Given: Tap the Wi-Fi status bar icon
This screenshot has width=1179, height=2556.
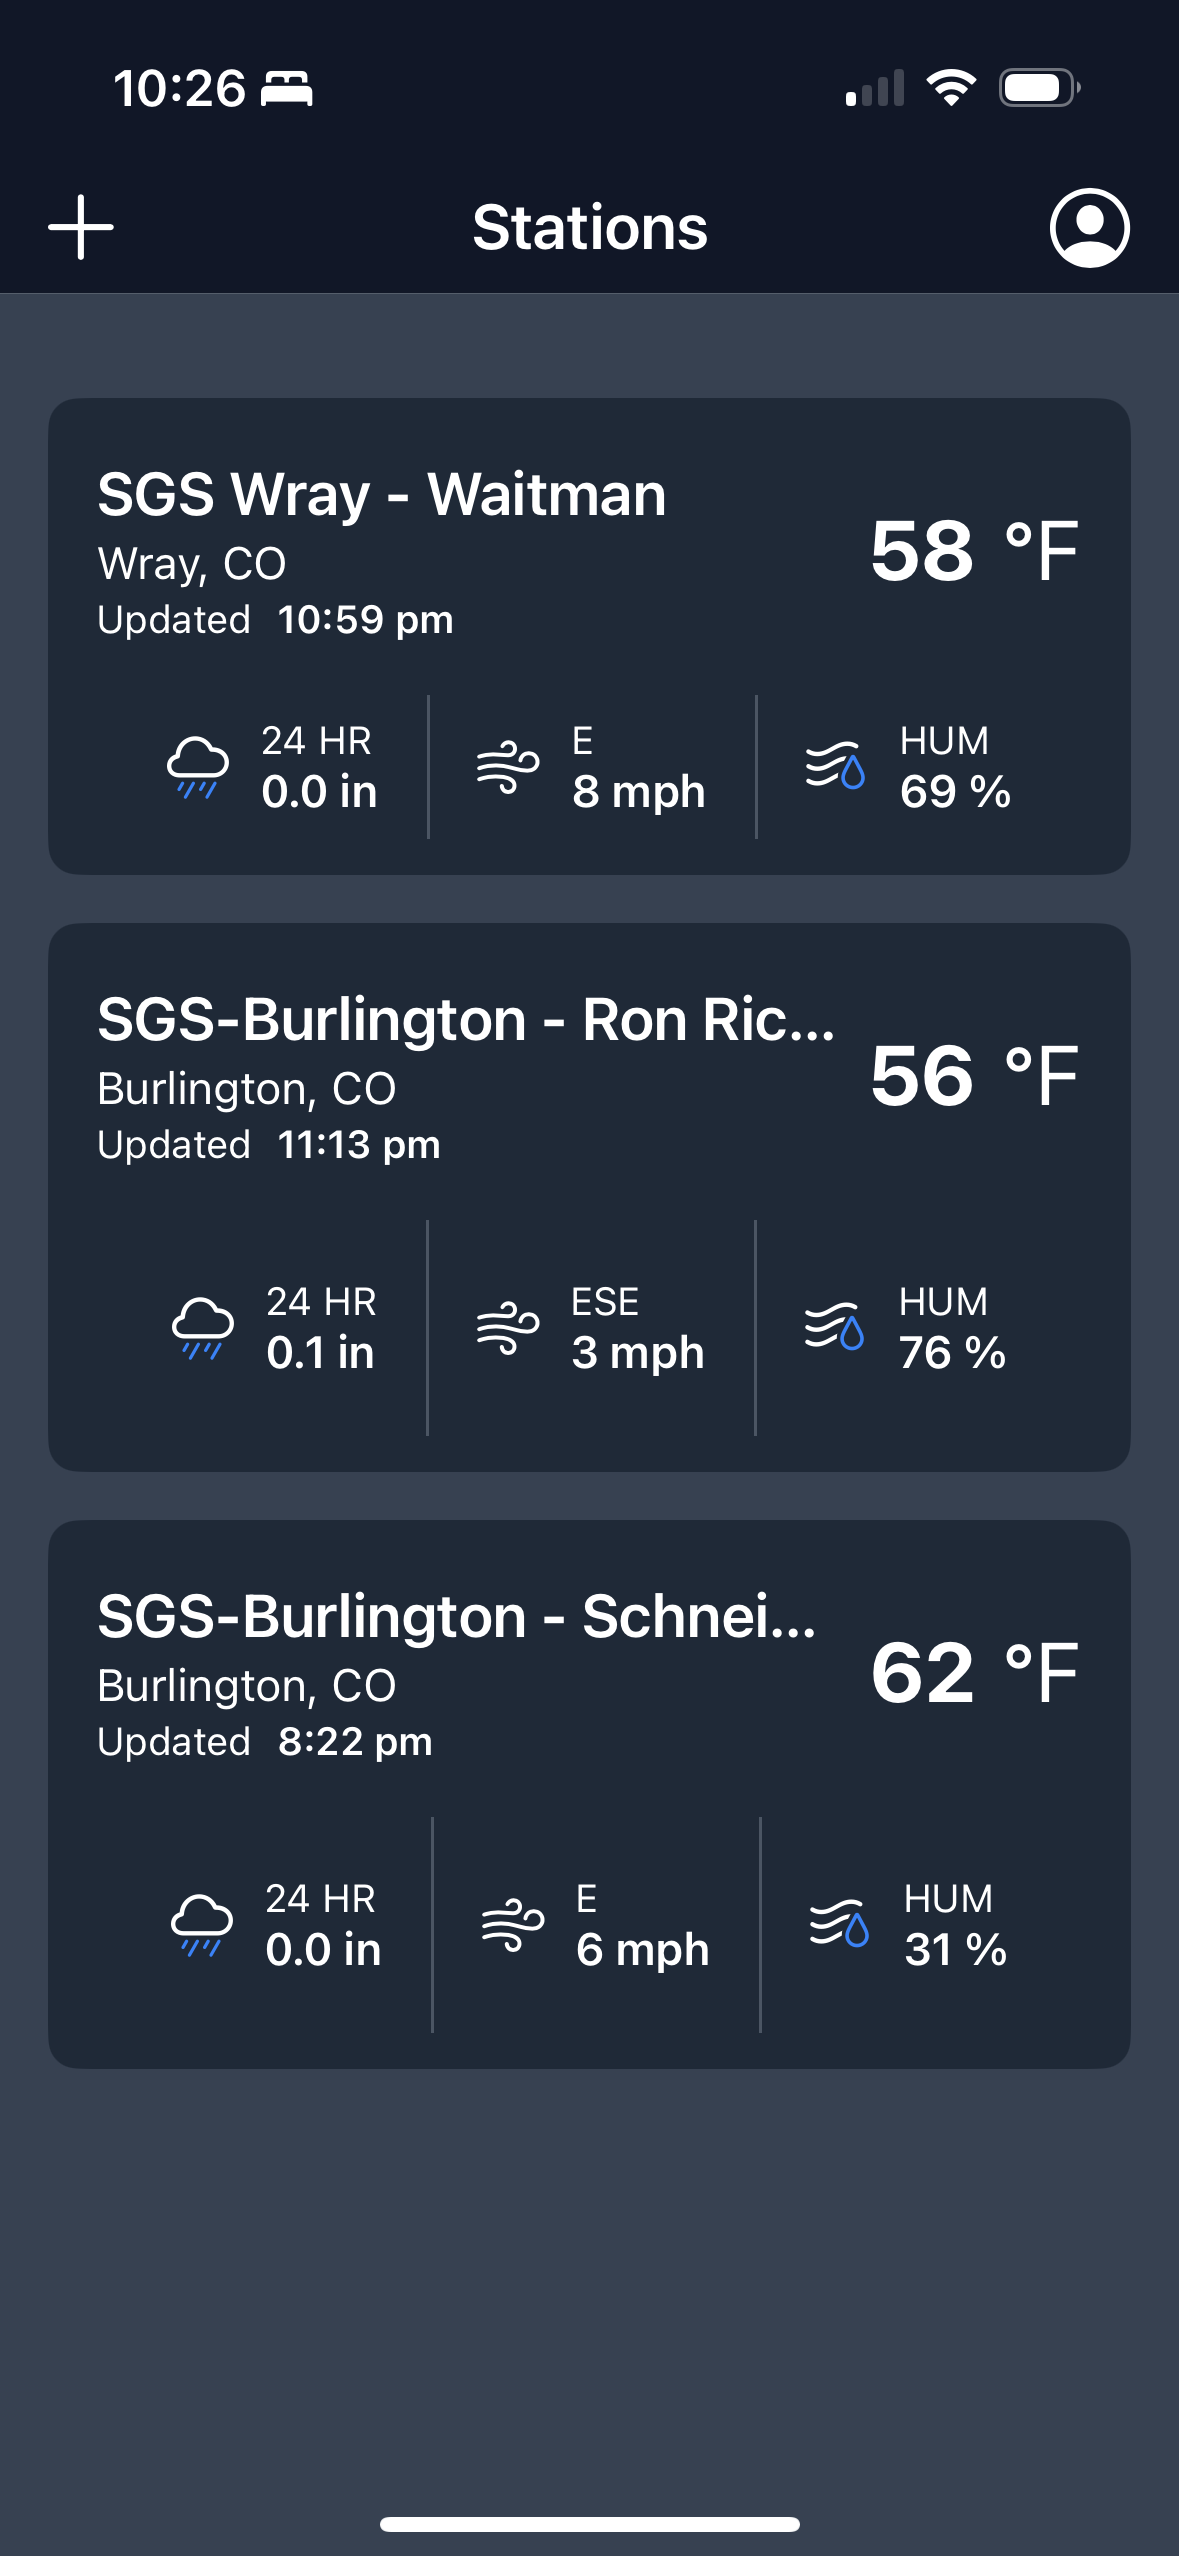Looking at the screenshot, I should point(951,88).
